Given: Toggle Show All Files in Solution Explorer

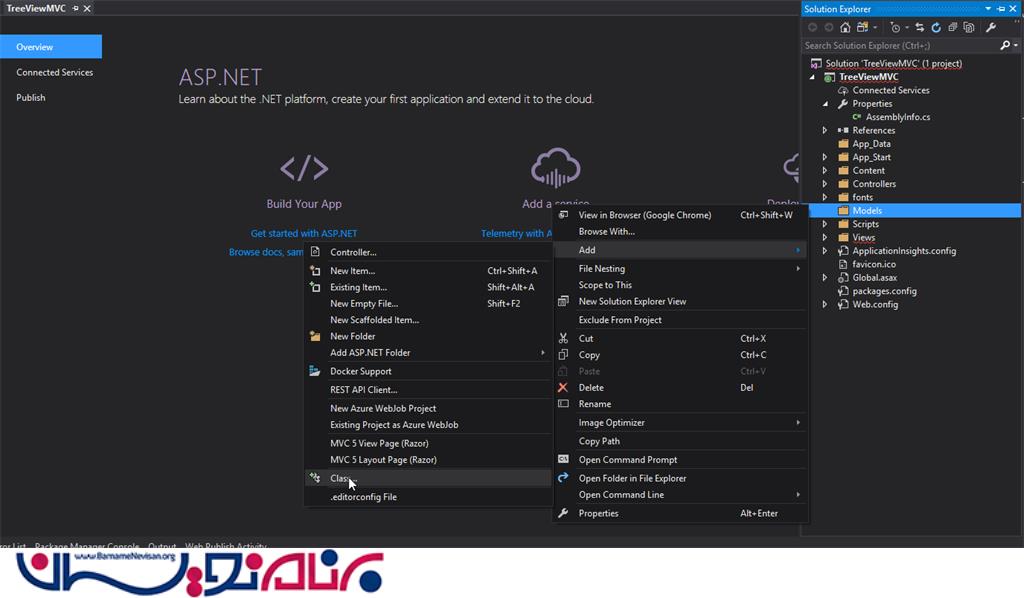Looking at the screenshot, I should tap(969, 27).
